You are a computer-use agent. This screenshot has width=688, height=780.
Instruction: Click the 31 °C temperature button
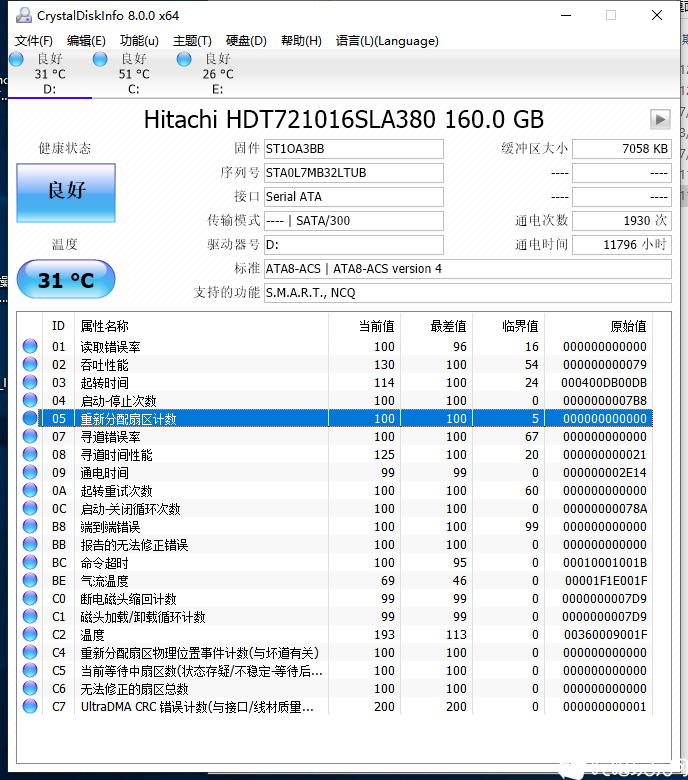coord(66,280)
